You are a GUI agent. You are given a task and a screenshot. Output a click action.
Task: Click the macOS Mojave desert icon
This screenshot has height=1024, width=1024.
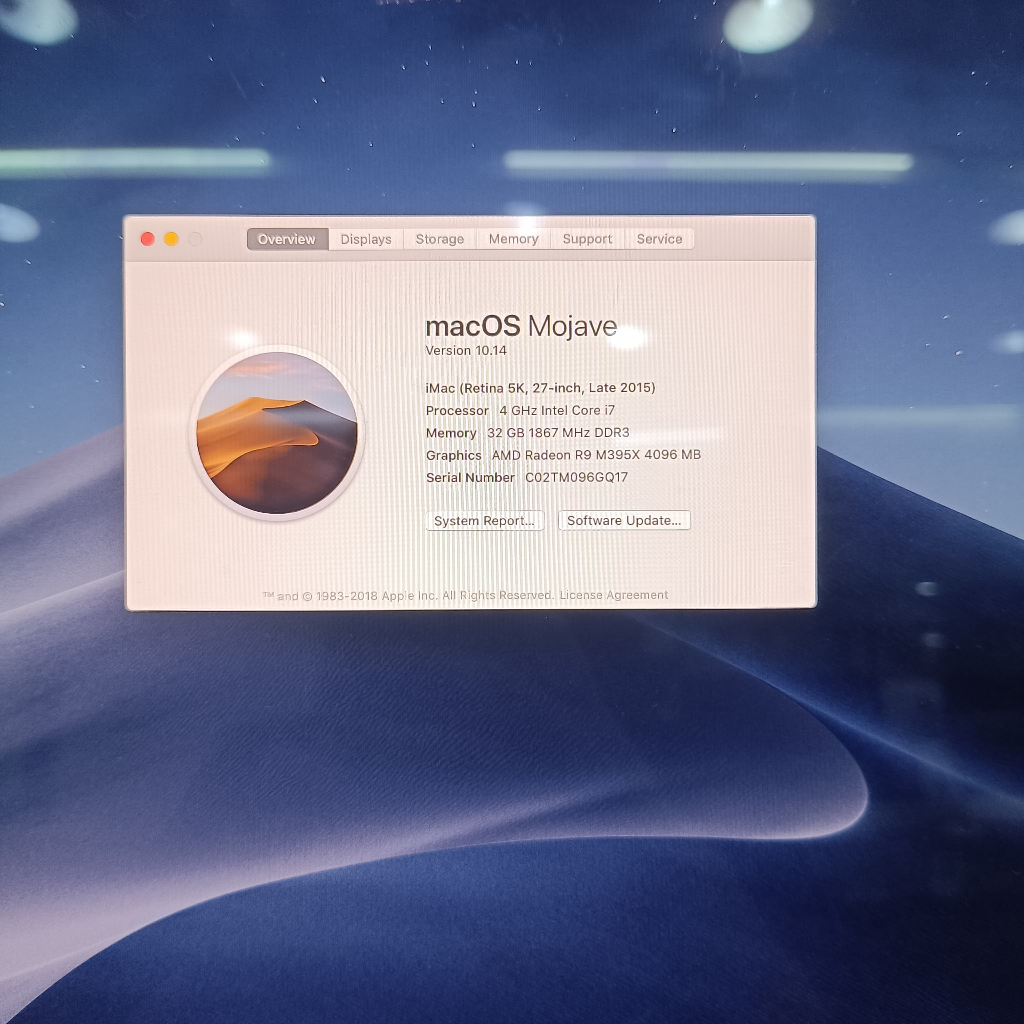pos(277,433)
